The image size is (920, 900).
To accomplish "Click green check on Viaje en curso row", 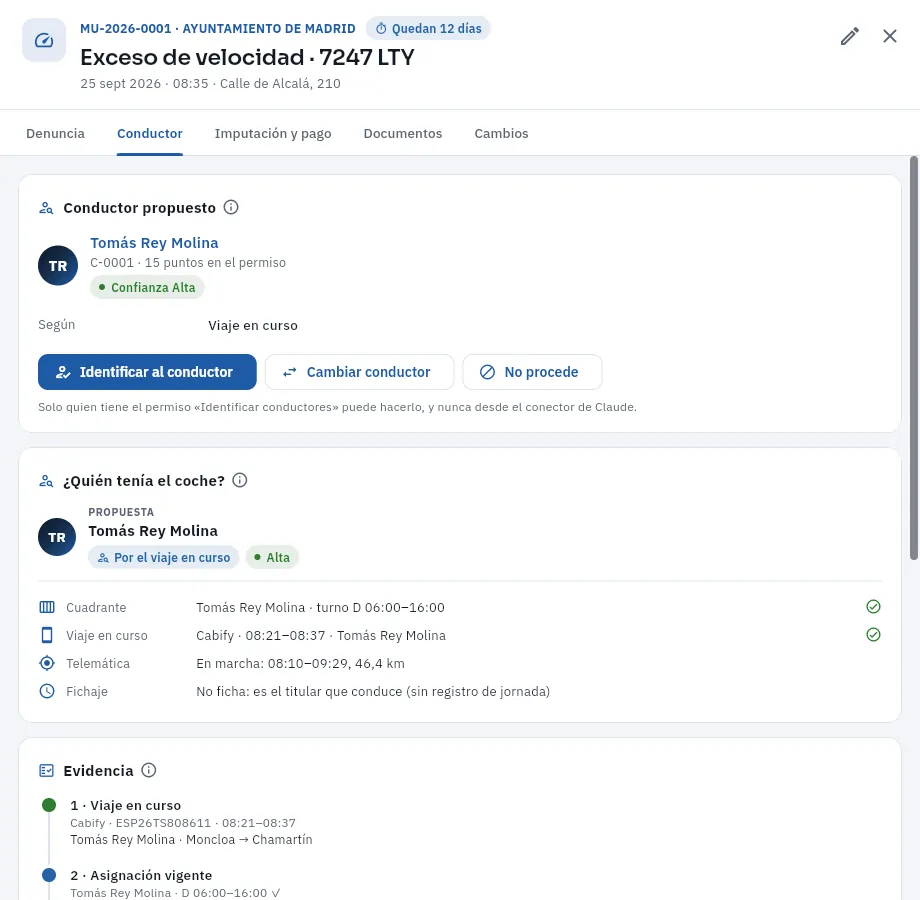I will point(873,635).
